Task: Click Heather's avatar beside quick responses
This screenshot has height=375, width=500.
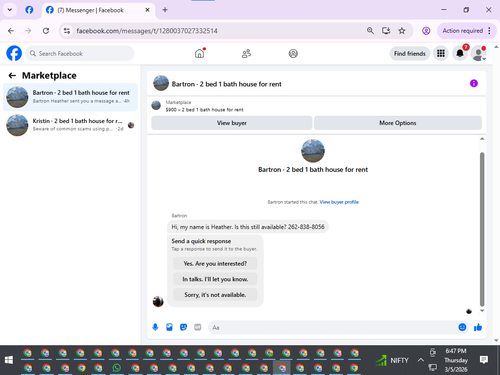Action: point(158,301)
